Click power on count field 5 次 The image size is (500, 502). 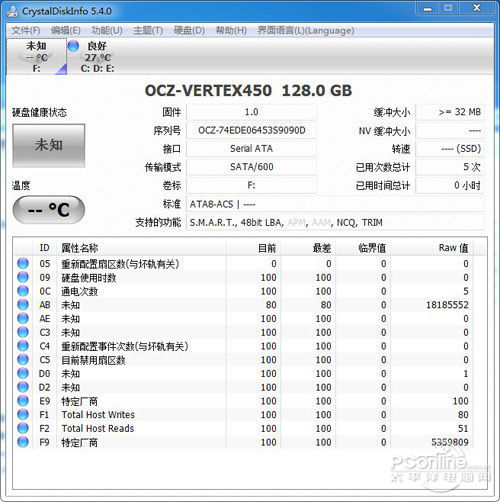pyautogui.click(x=450, y=167)
